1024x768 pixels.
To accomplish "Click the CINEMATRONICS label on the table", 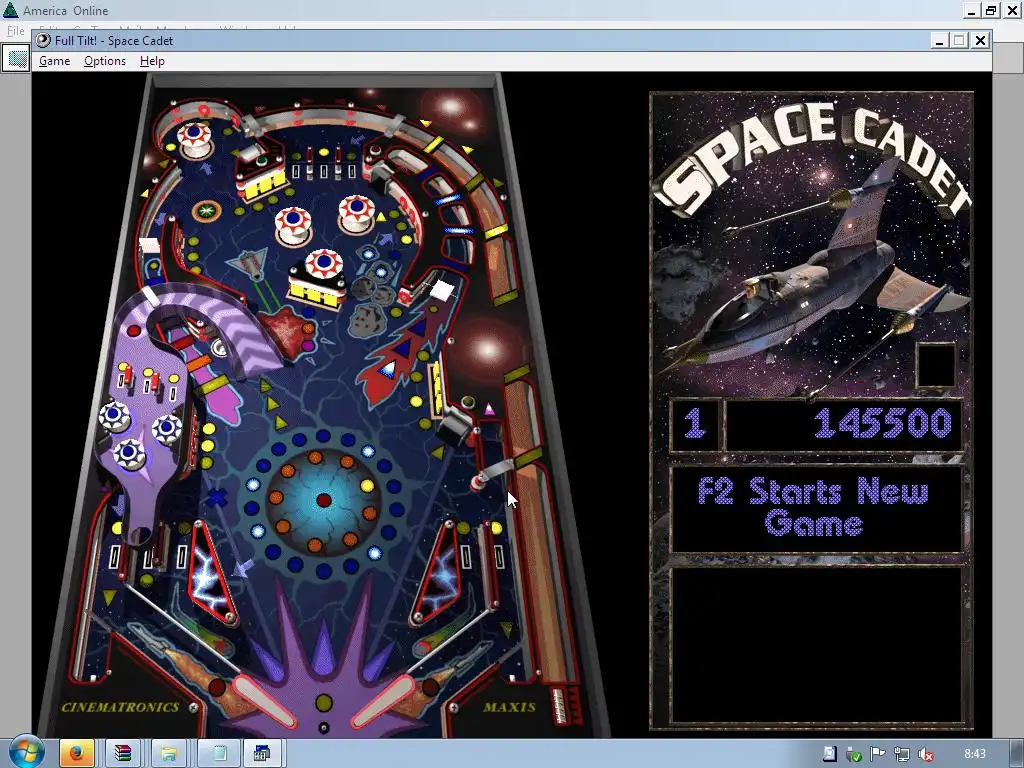I will point(120,707).
